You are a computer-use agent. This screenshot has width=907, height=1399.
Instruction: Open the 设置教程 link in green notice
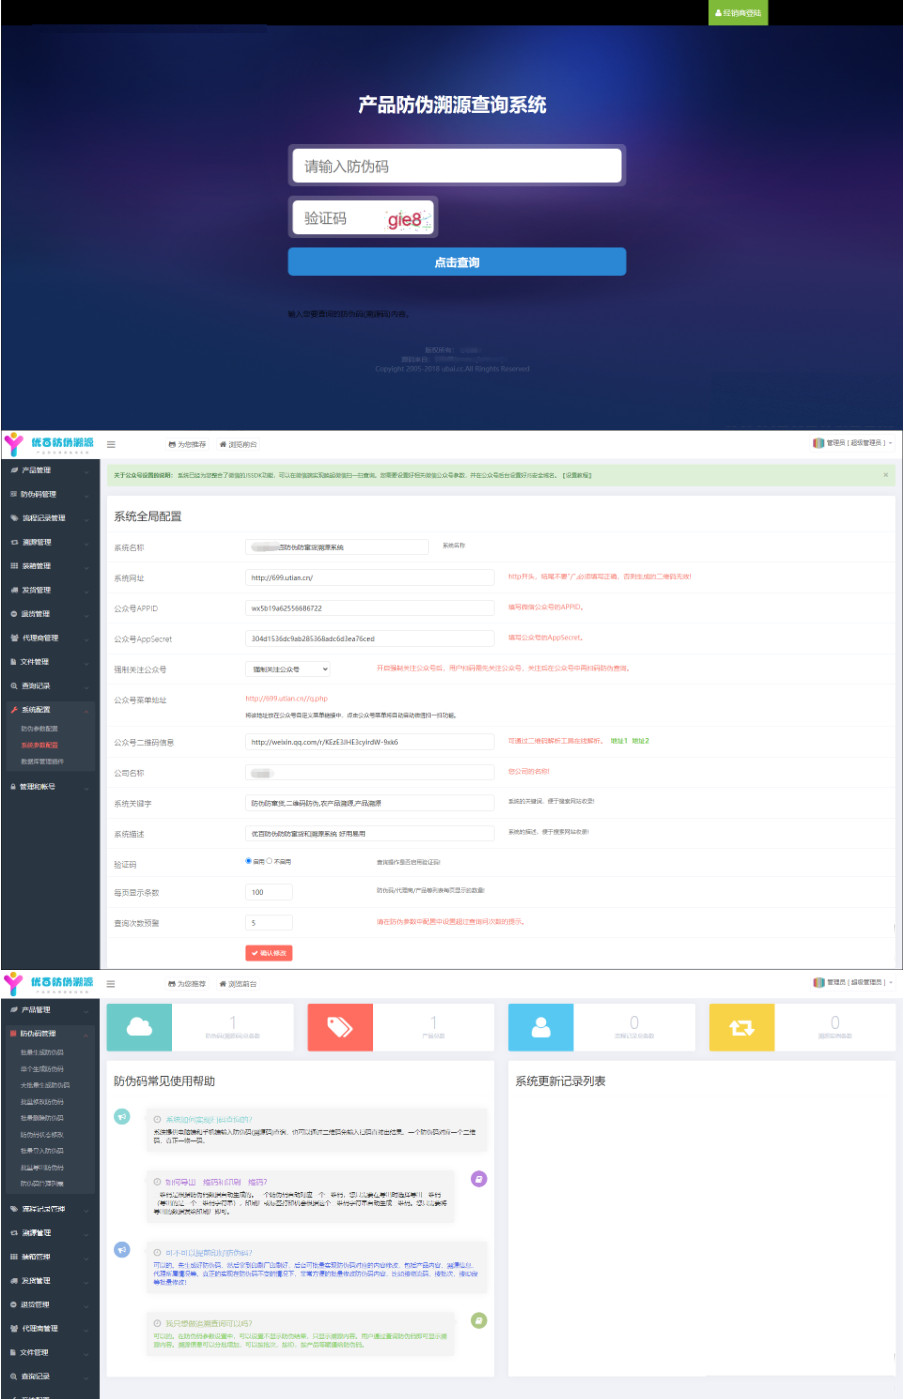click(577, 476)
